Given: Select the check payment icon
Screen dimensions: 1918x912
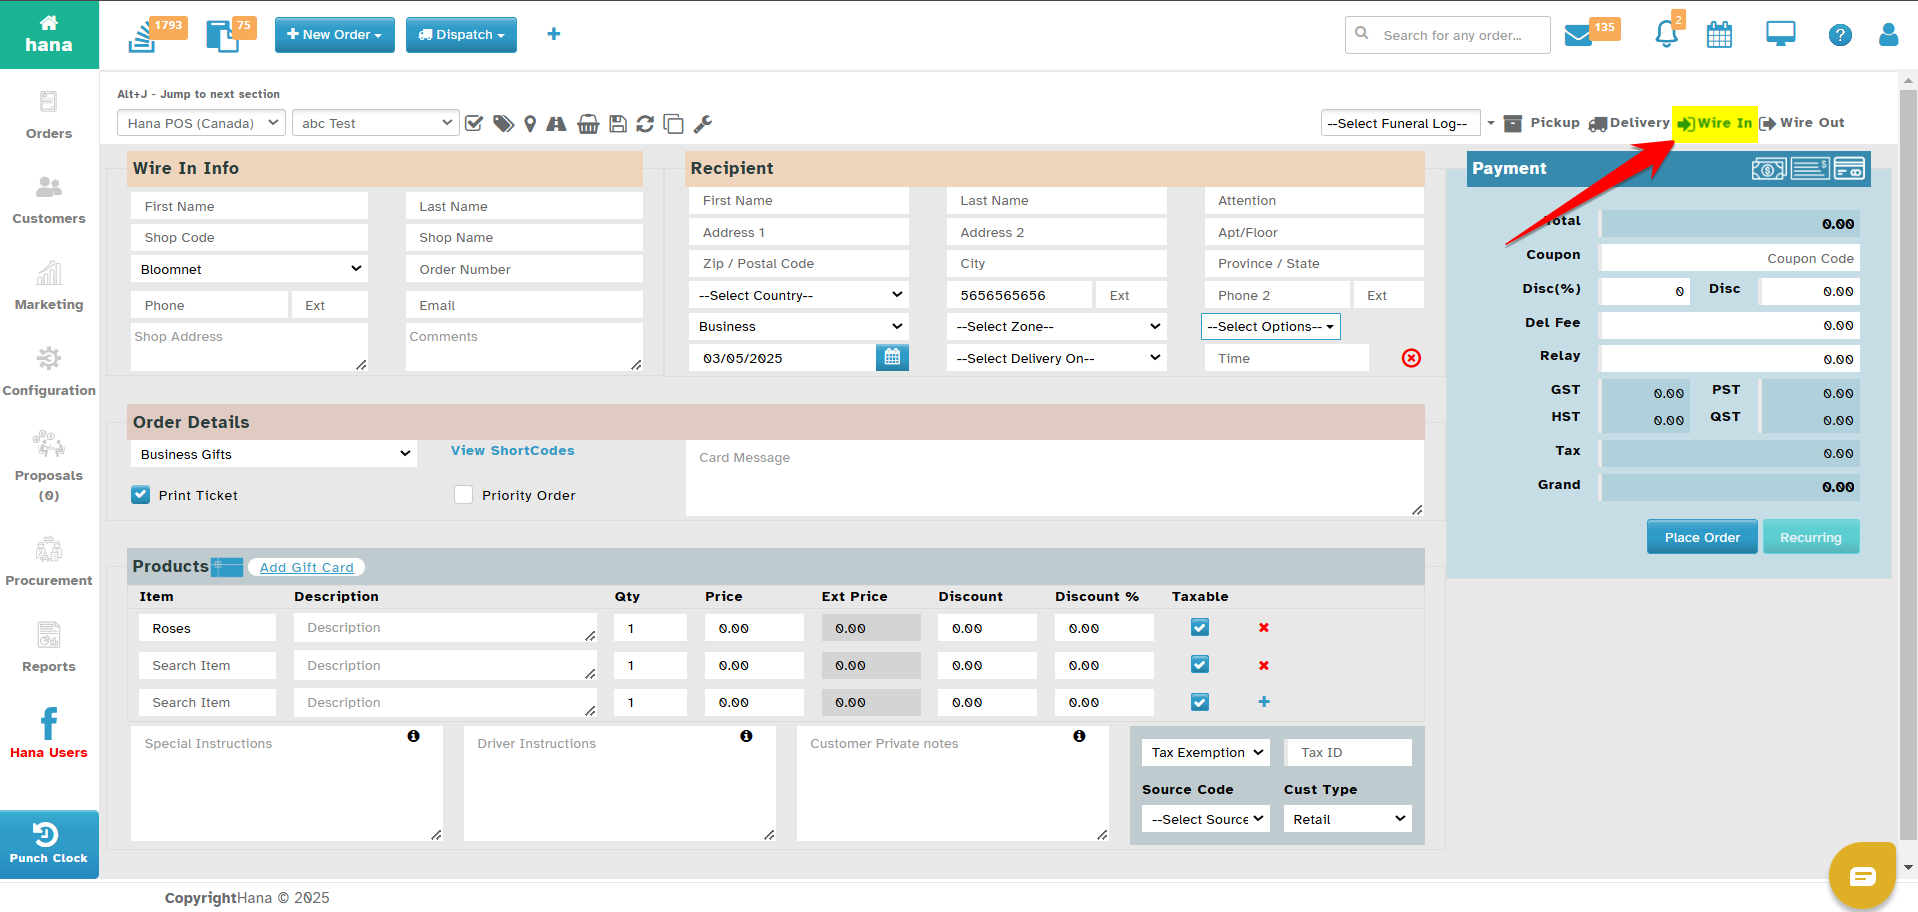Looking at the screenshot, I should [x=1810, y=168].
